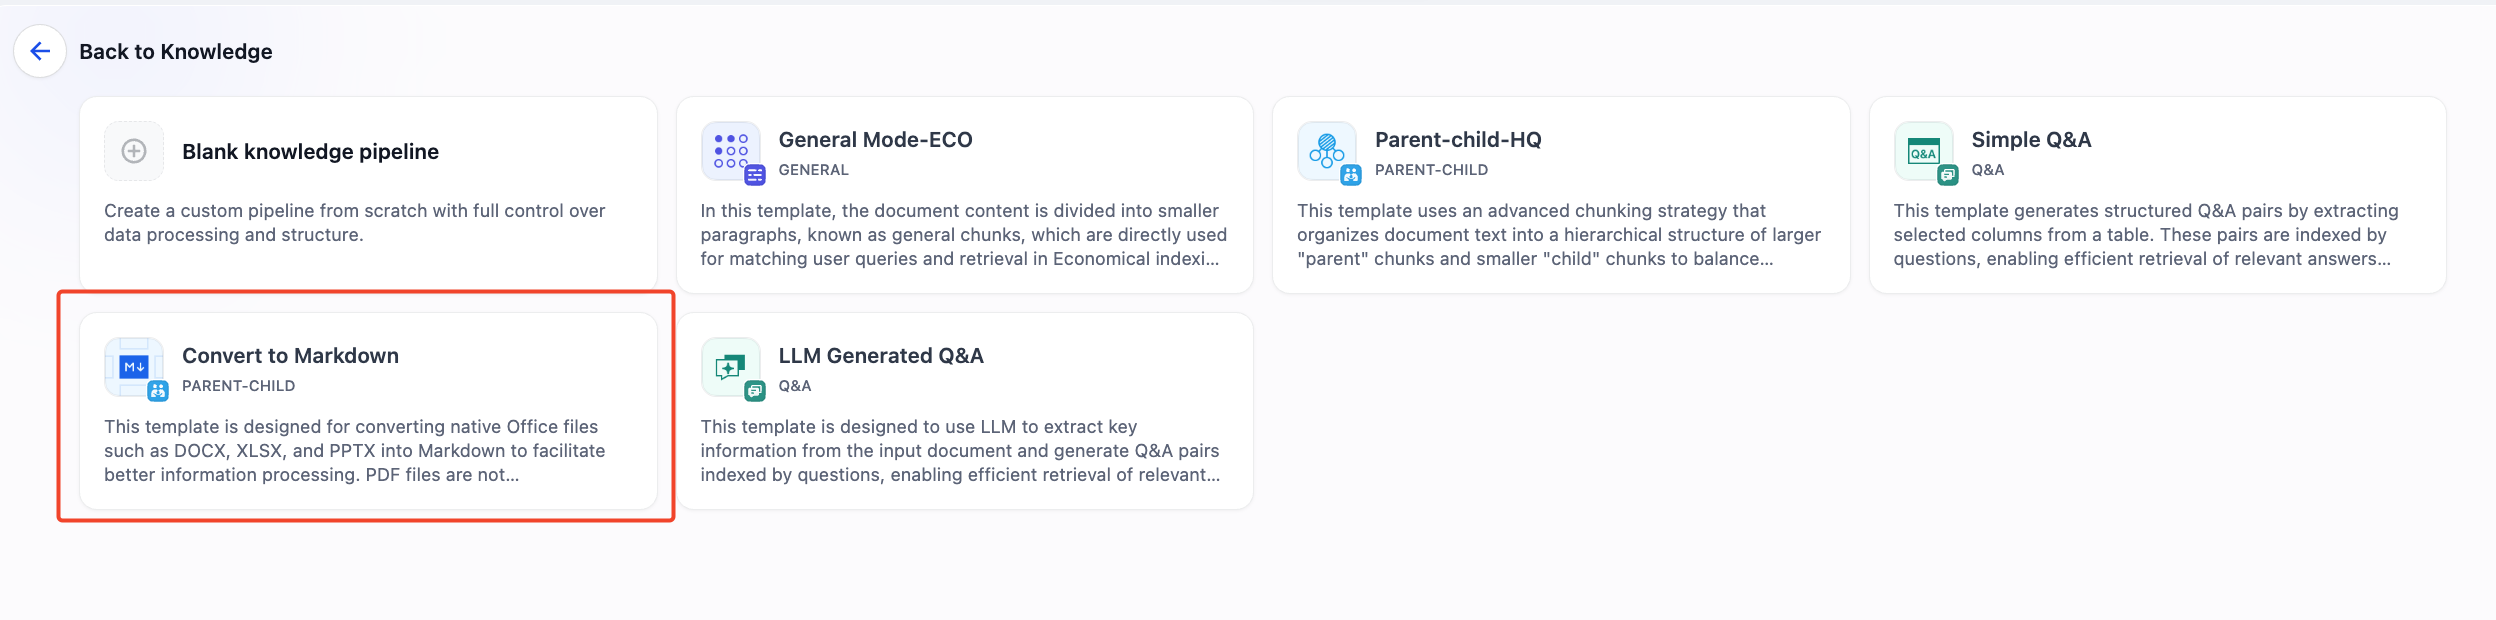Select the Blank knowledge pipeline title
2496x620 pixels.
coord(310,151)
